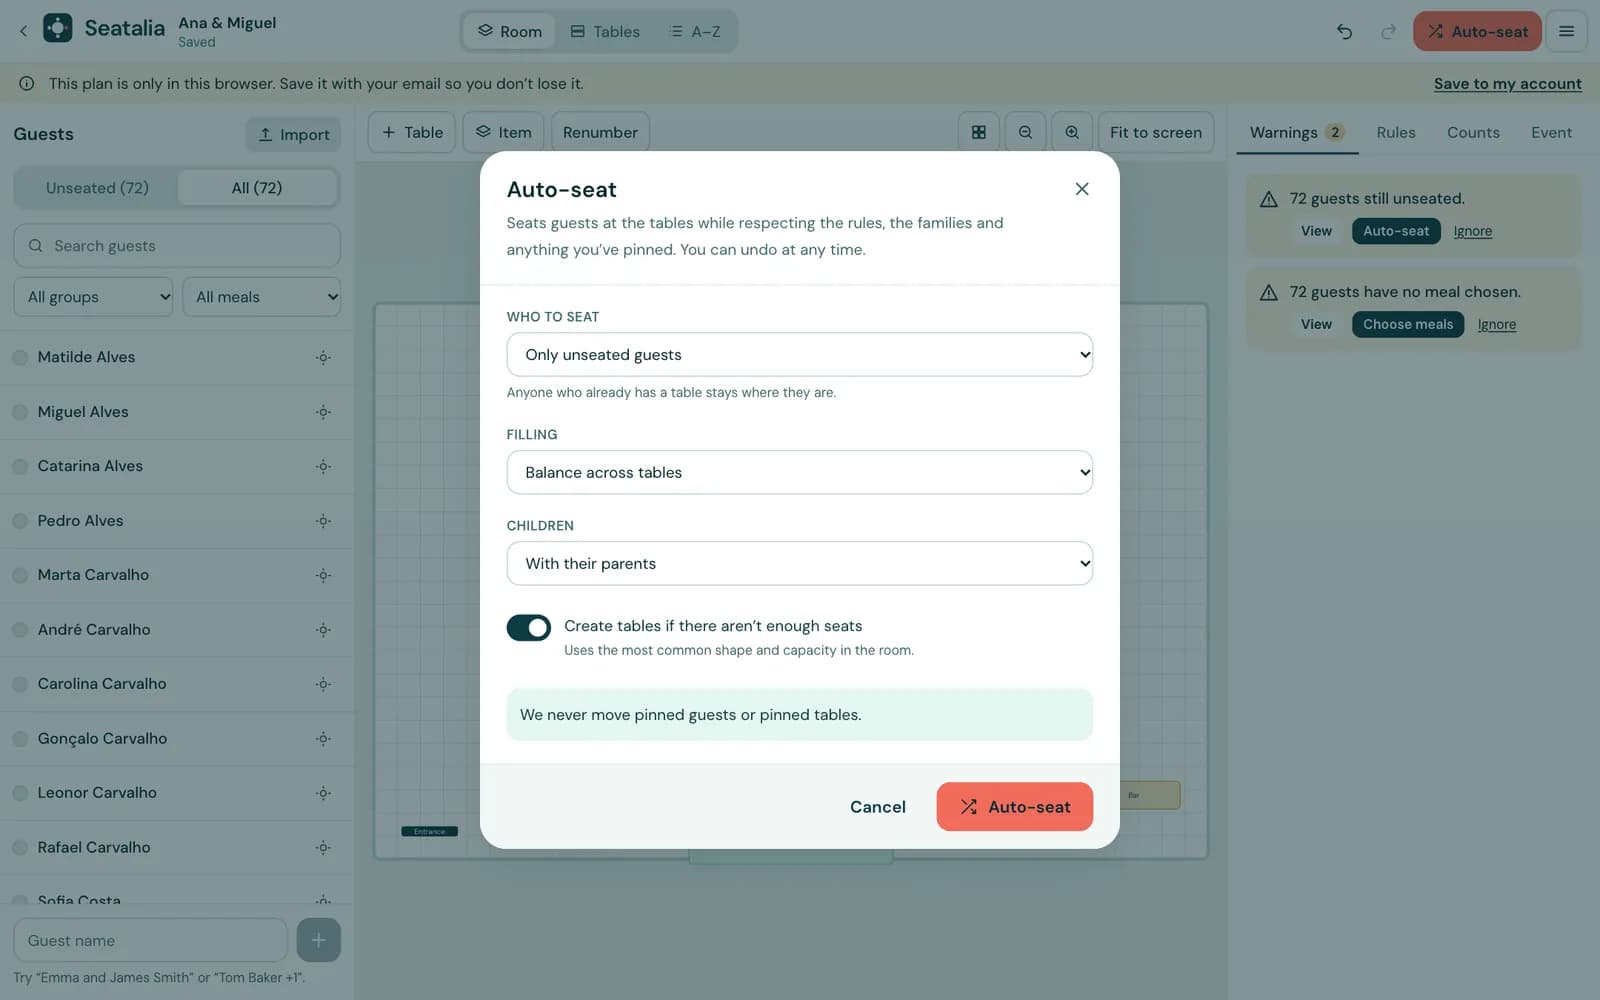Switch to the A–Z view tab
1600x1000 pixels.
[x=695, y=32]
